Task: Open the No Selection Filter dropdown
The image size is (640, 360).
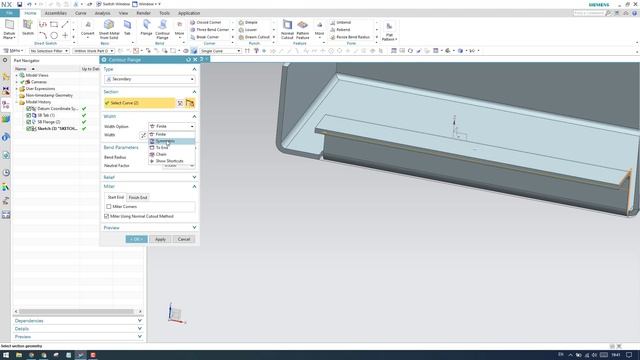Action: pos(49,51)
